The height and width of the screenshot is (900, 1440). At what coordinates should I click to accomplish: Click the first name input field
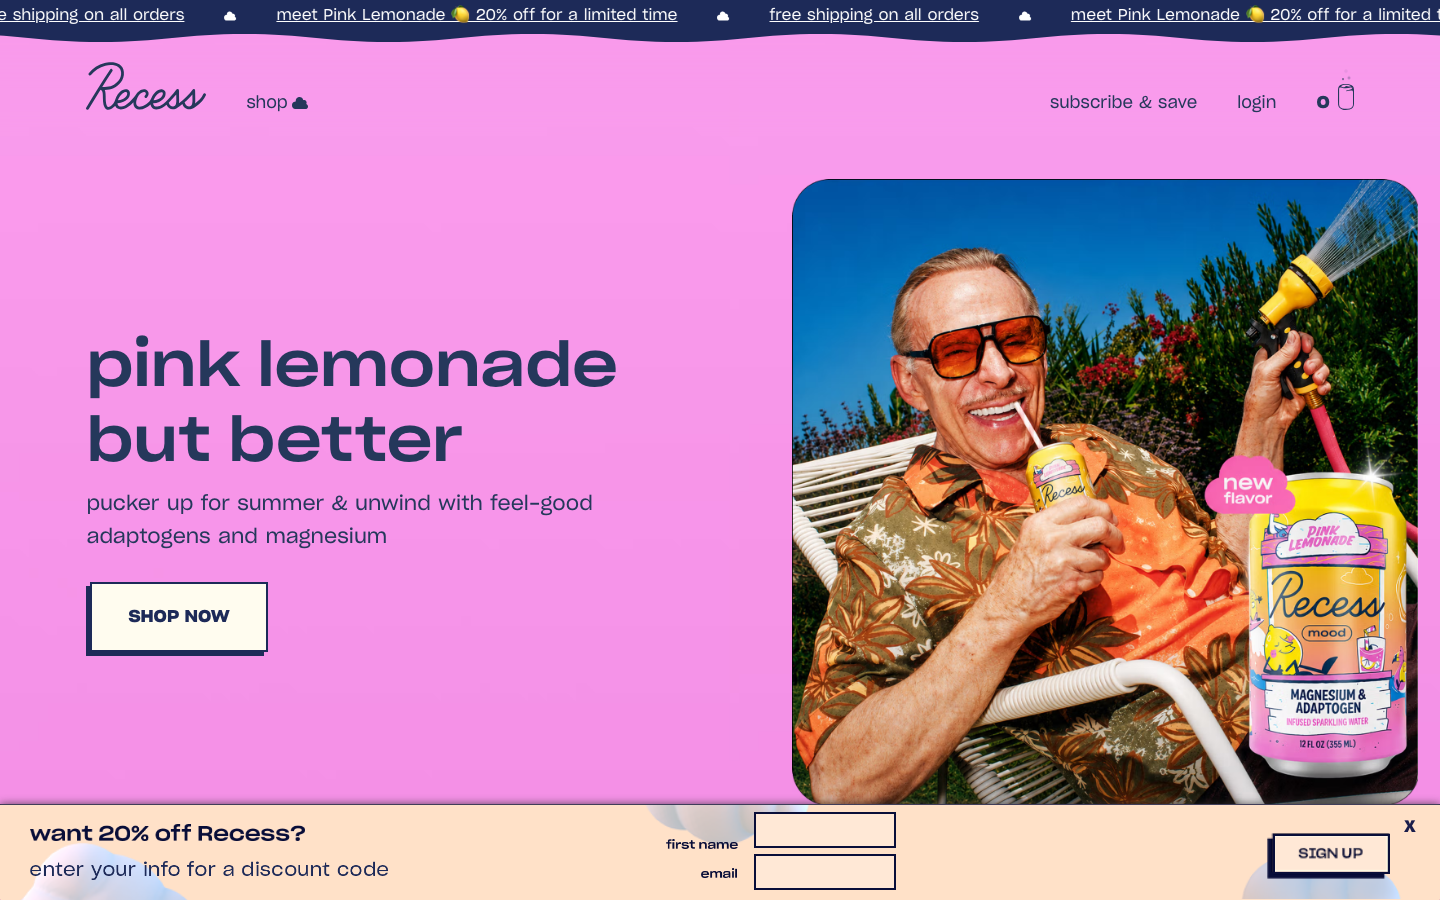[x=825, y=830]
